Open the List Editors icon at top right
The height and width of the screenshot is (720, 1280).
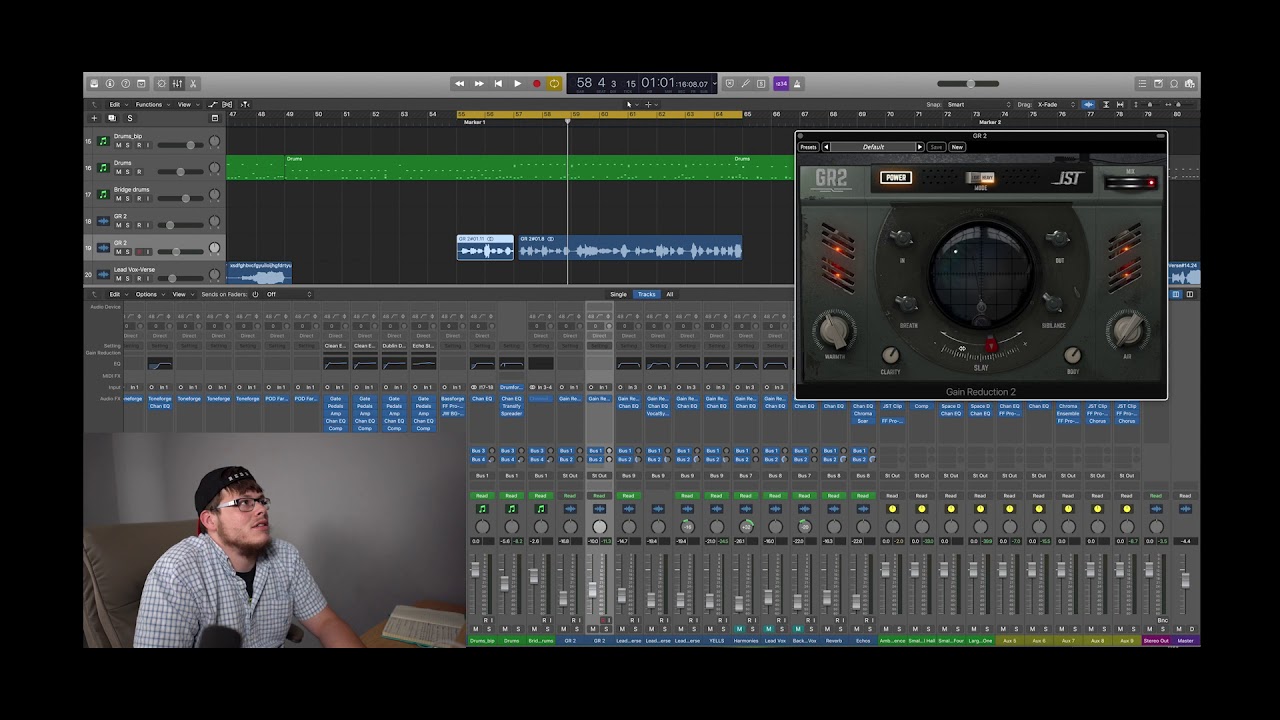[x=1142, y=84]
